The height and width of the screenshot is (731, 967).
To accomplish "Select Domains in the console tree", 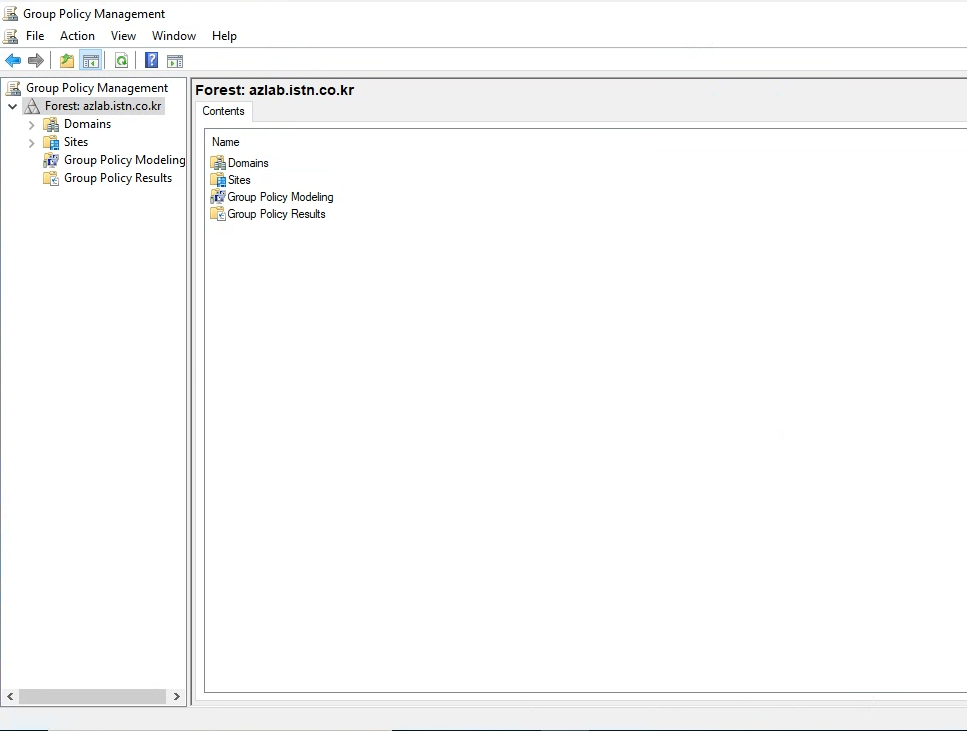I will pos(88,124).
